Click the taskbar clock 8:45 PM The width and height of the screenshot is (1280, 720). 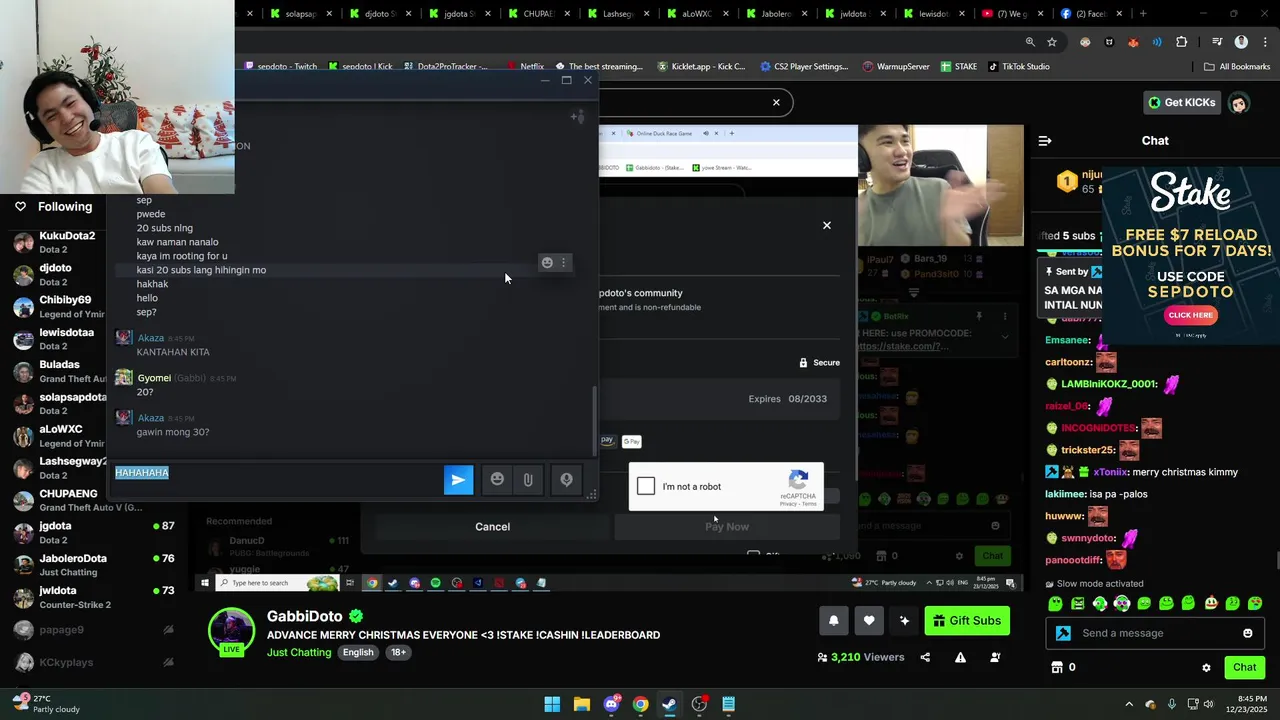pos(1252,704)
